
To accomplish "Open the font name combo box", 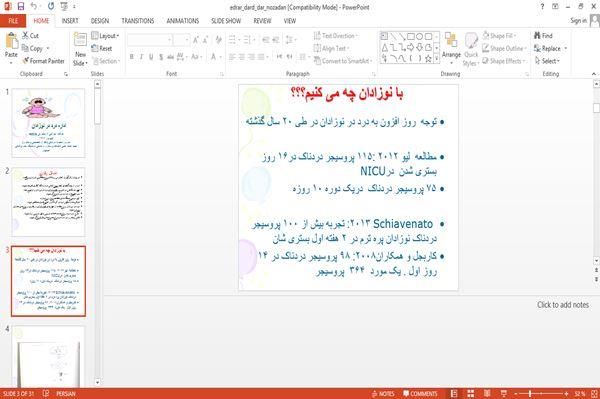I will tap(150, 39).
